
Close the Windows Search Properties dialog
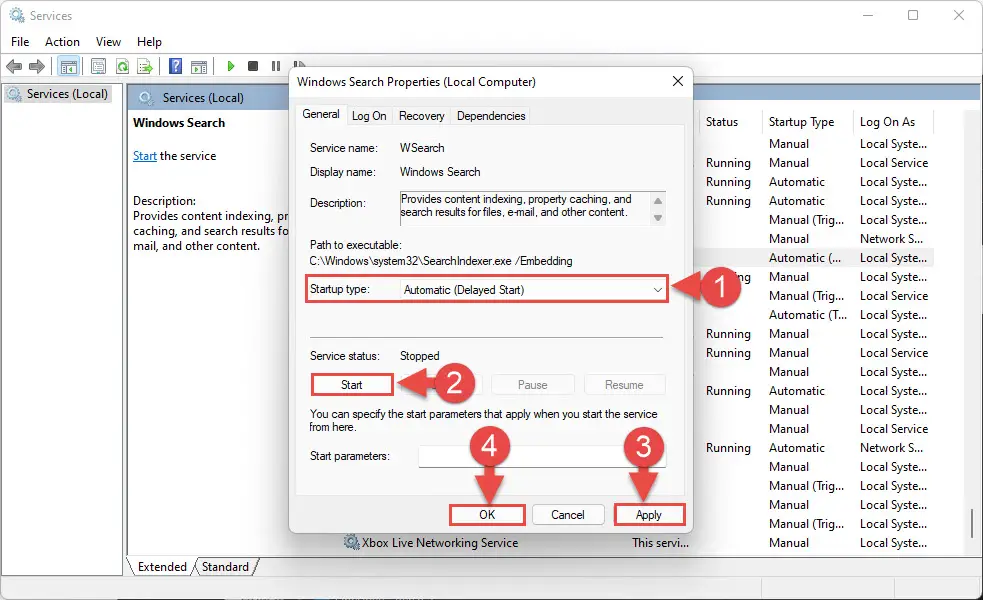tap(678, 82)
